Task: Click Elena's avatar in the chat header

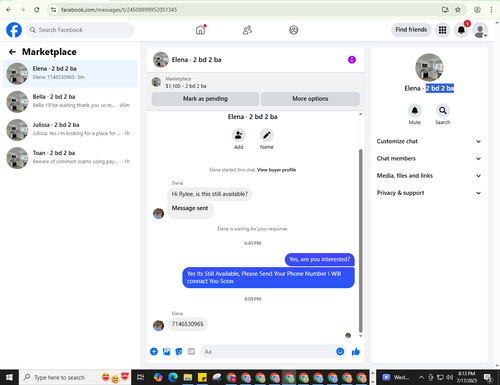Action: 161,60
